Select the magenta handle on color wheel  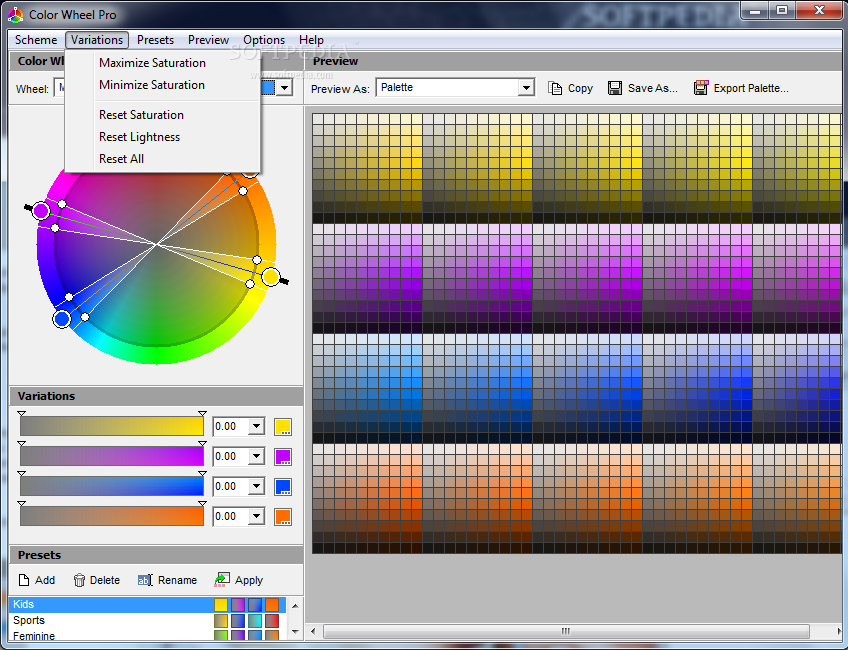(41, 210)
